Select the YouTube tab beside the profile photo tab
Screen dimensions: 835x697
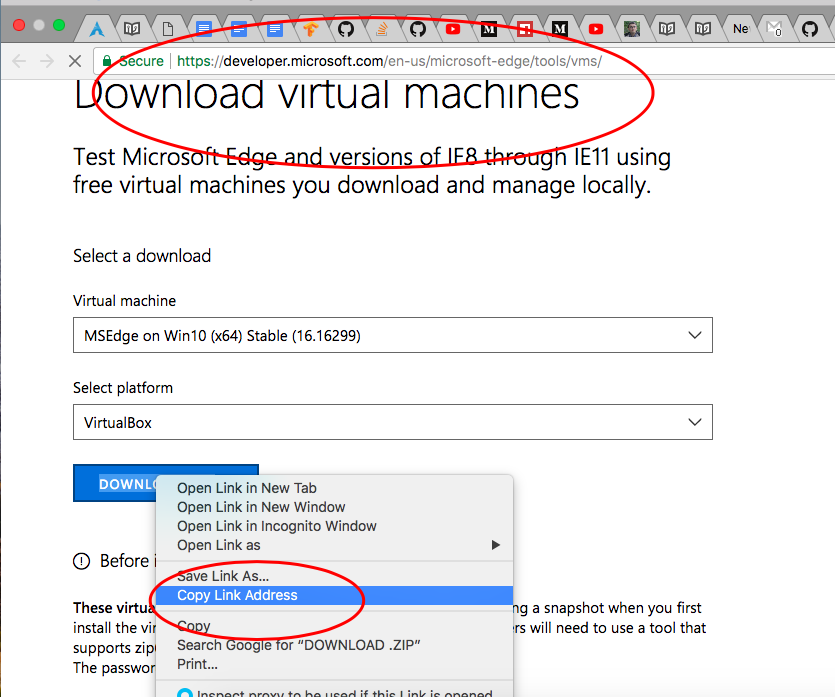coord(596,29)
